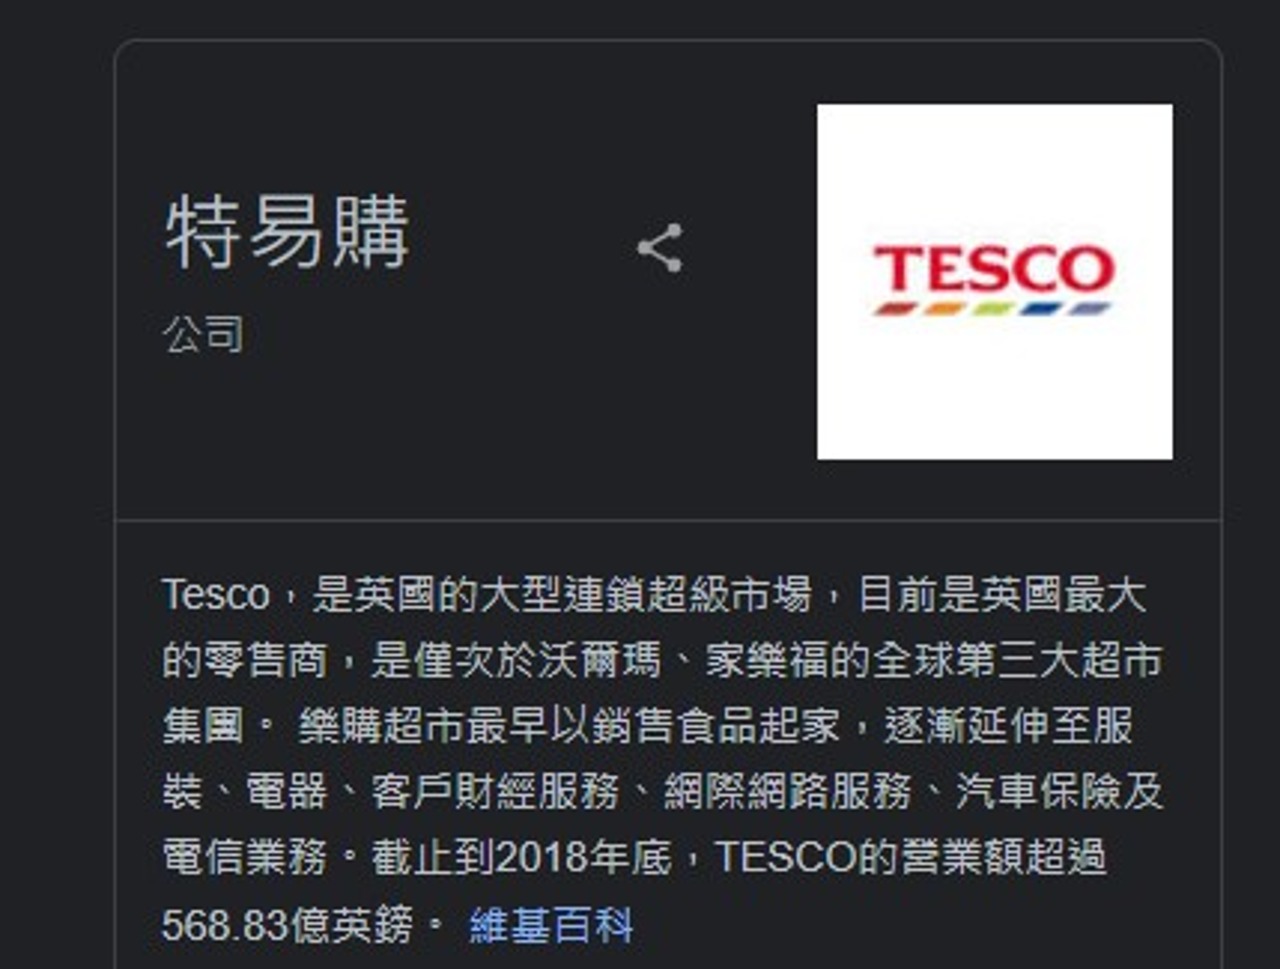The width and height of the screenshot is (1280, 969).
Task: Open the 維基百科 source link
Action: pos(551,925)
